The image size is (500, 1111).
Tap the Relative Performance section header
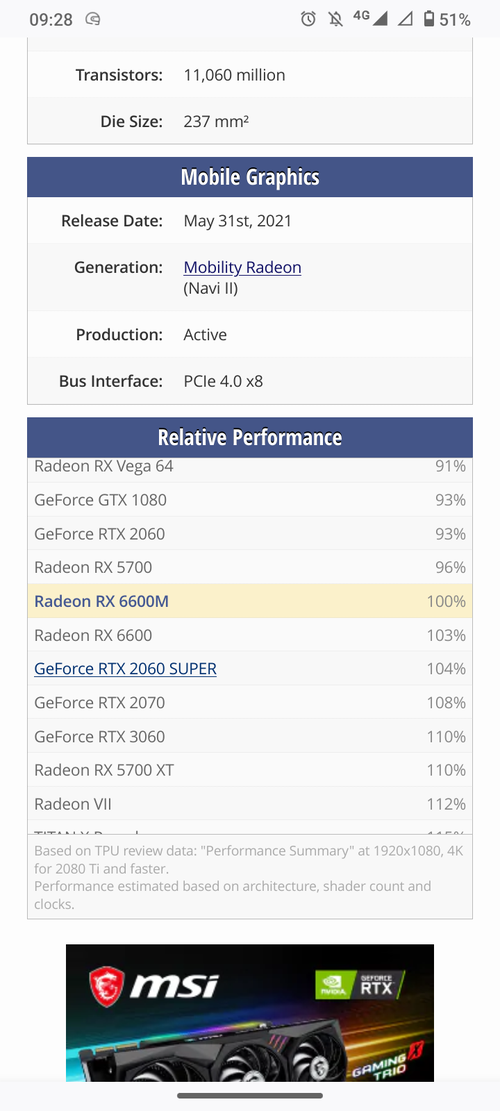tap(250, 437)
